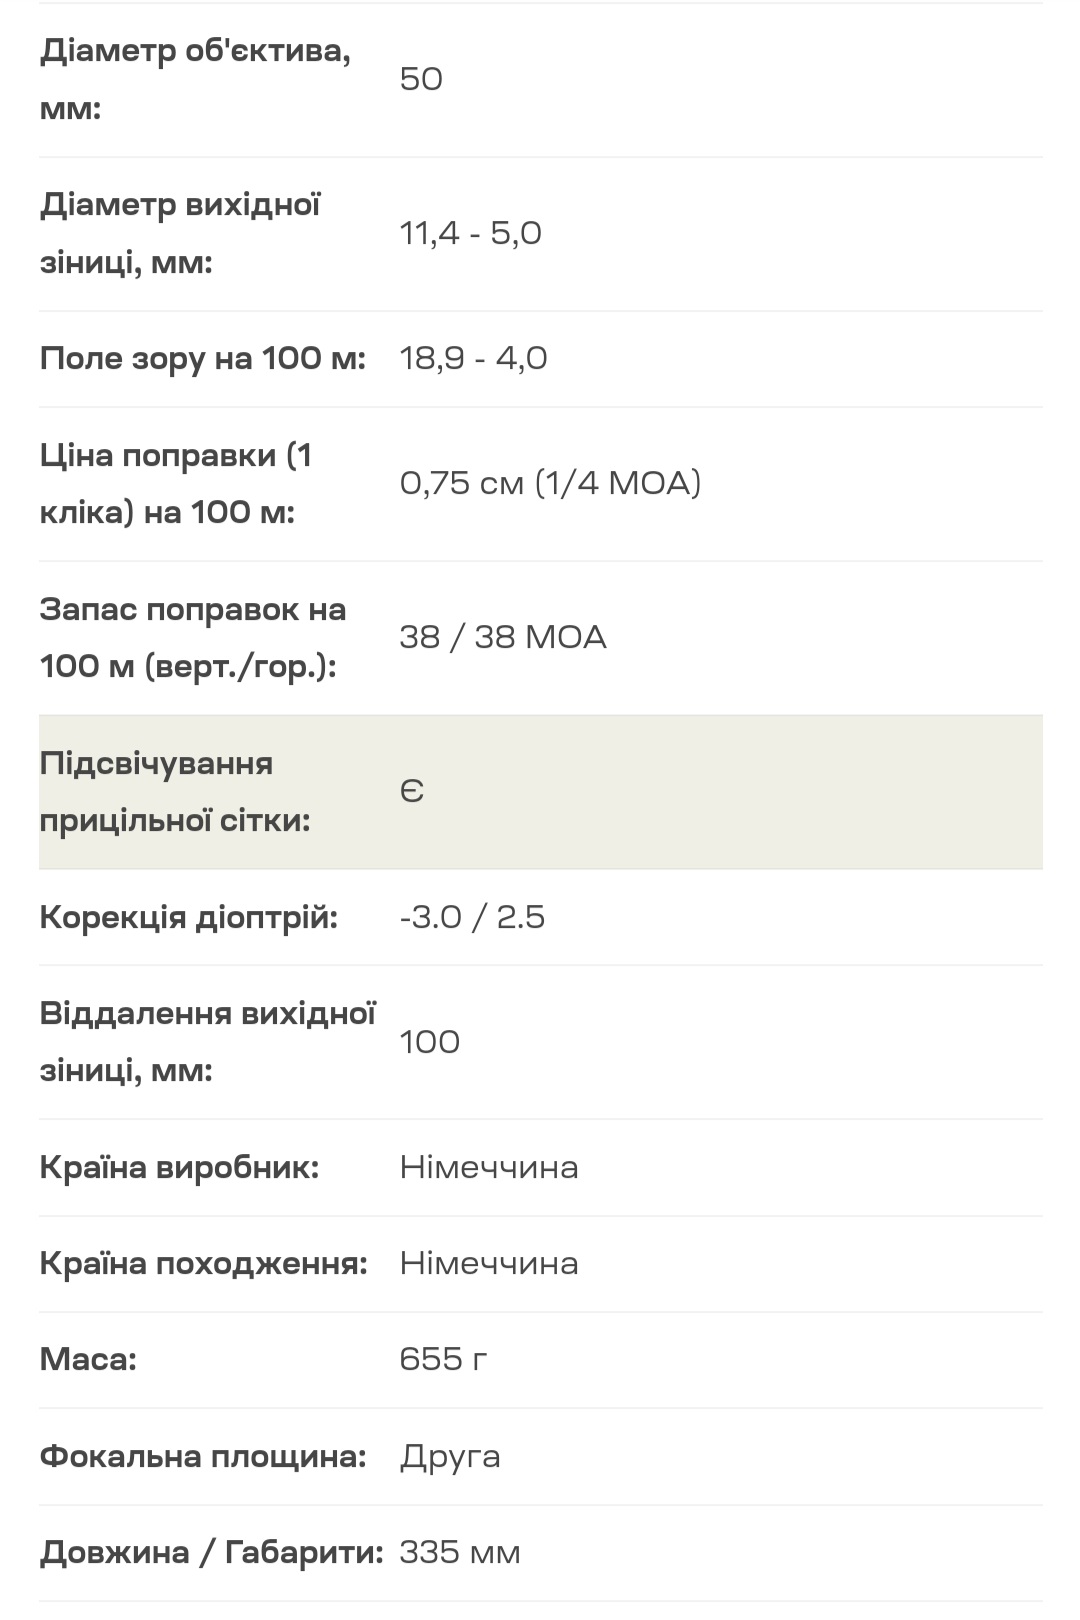Select the length value 335 мм
The image size is (1080, 1620).
(460, 1552)
